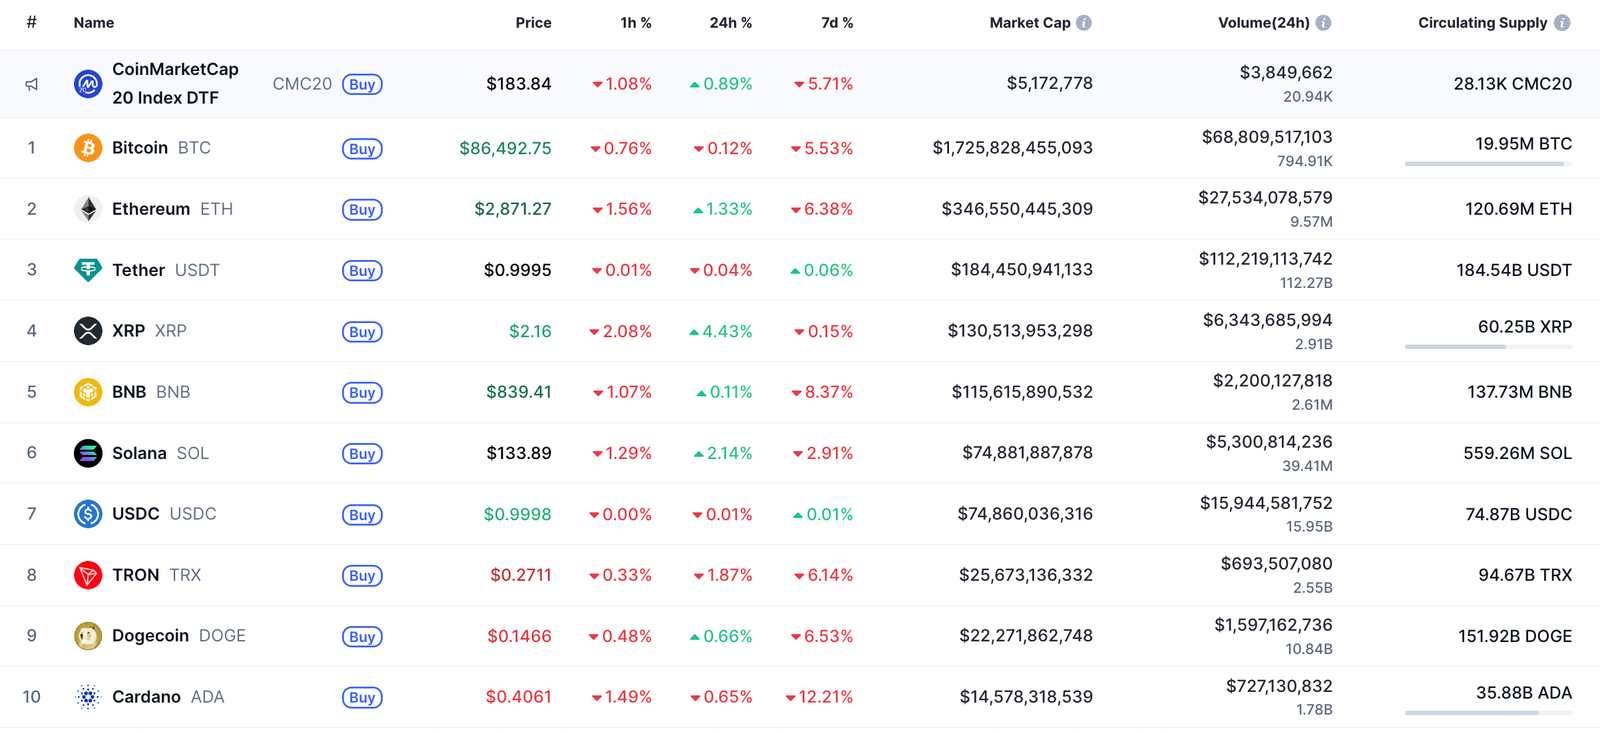Click the Cardano logo icon
Image resolution: width=1600 pixels, height=733 pixels.
coord(88,697)
